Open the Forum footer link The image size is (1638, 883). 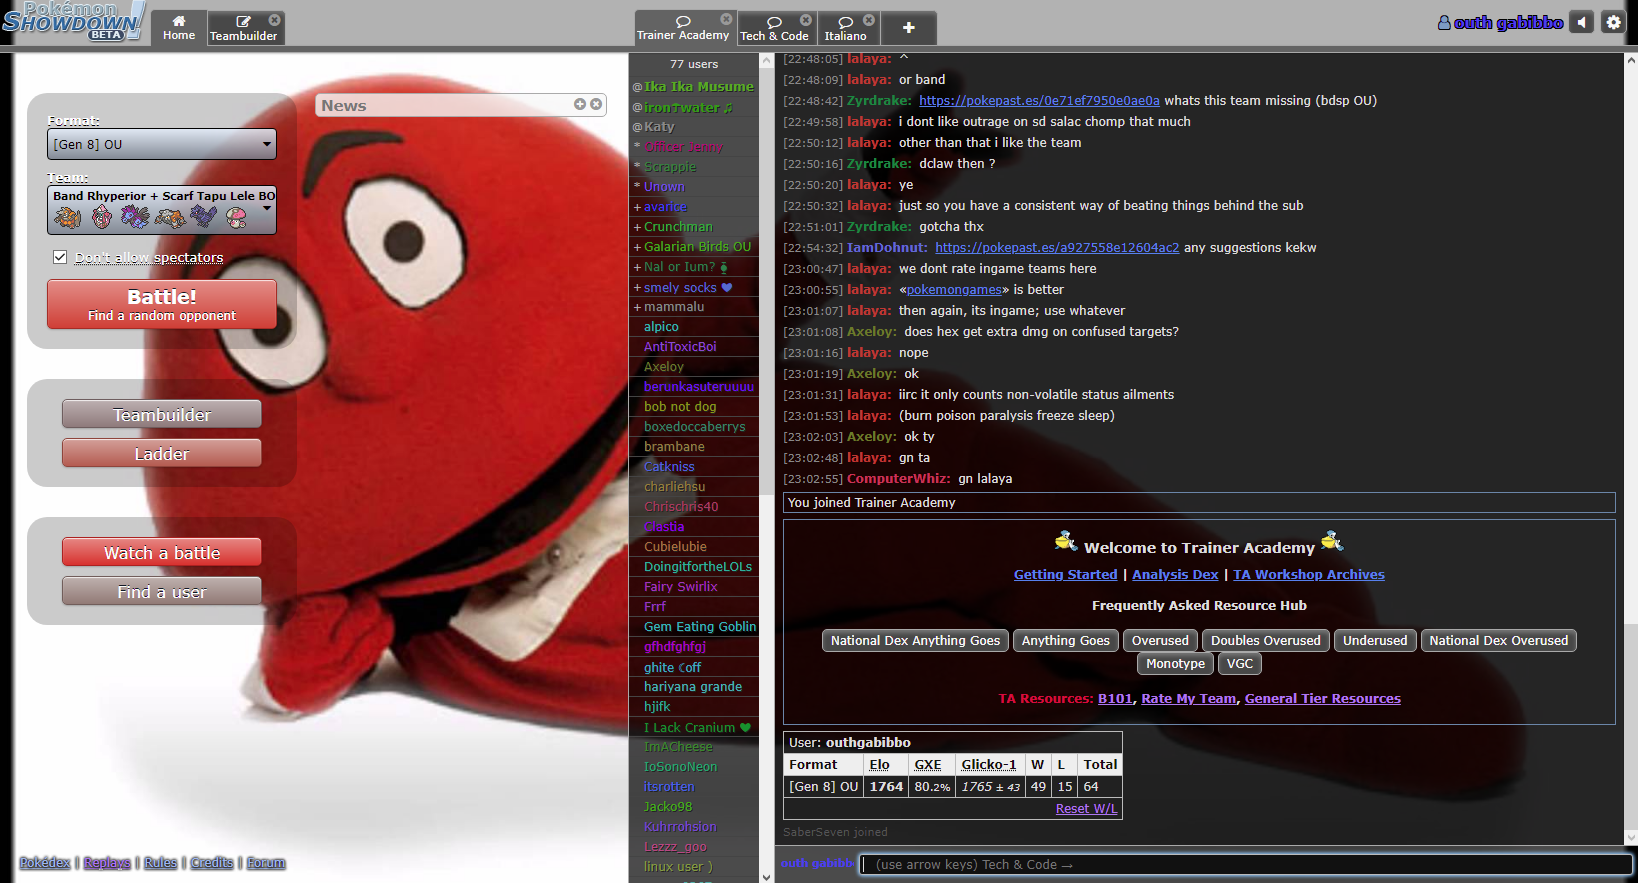(x=266, y=862)
